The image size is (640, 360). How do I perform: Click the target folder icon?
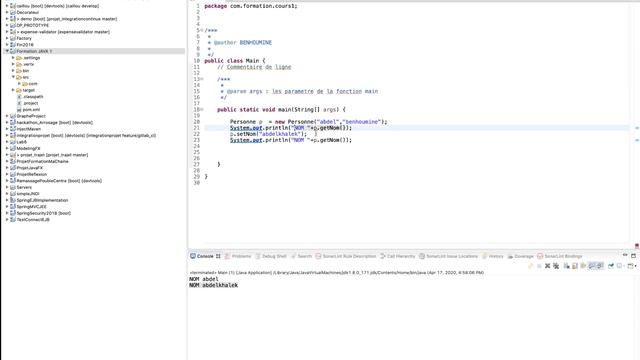tap(19, 90)
